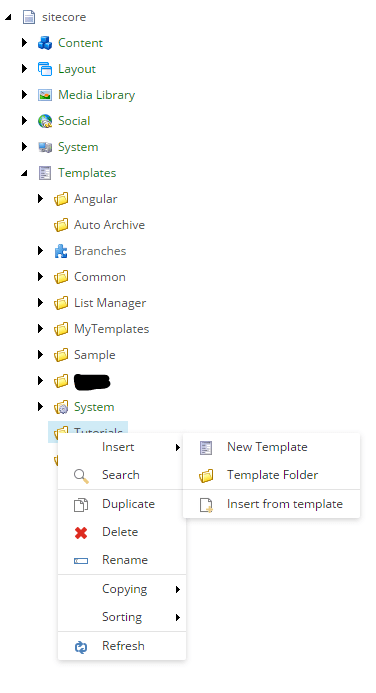376x693 pixels.
Task: Click the Angular folder icon
Action: coord(61,199)
